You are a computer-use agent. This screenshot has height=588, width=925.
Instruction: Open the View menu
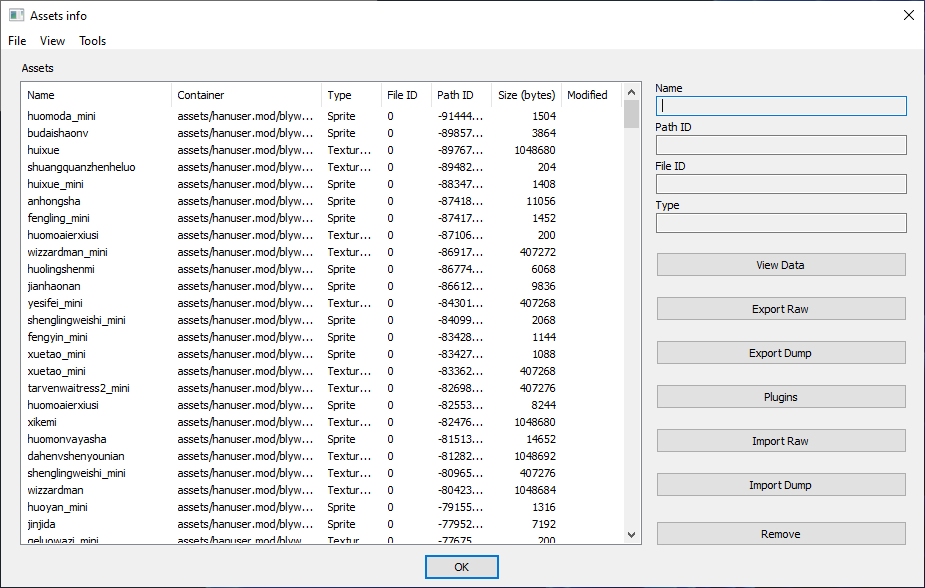point(52,41)
